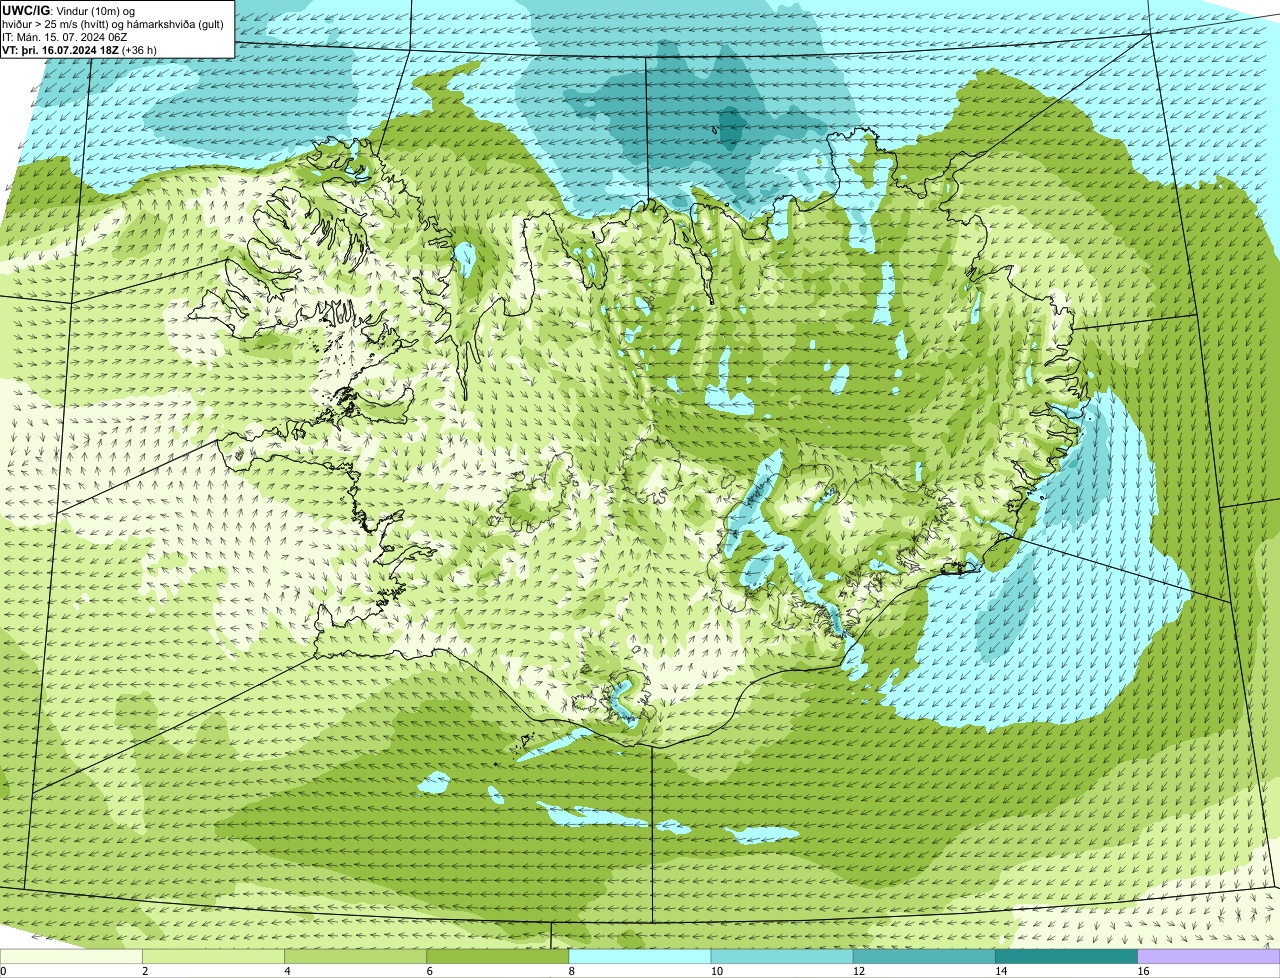Click the pale yellow 0–2 m/s legend swatch
Image resolution: width=1280 pixels, height=978 pixels.
(x=71, y=957)
